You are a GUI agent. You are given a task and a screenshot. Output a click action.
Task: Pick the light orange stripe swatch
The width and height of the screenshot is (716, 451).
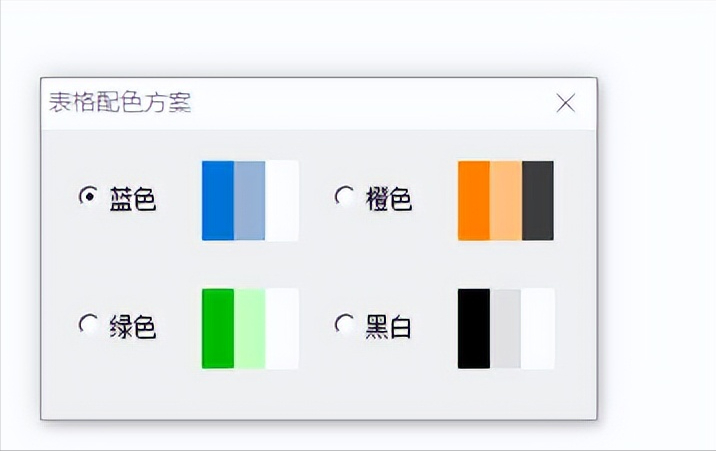point(506,200)
